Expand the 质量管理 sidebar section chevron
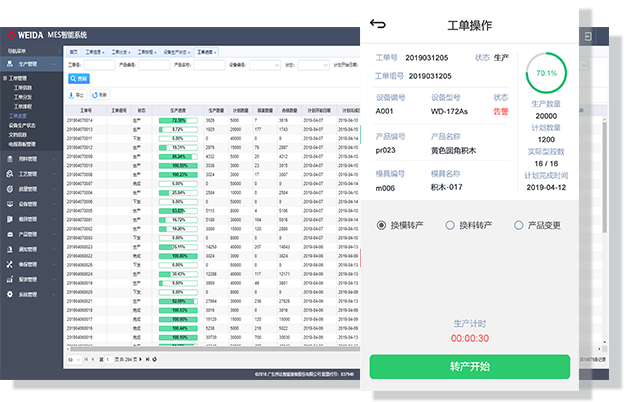624x402 pixels. [x=54, y=189]
